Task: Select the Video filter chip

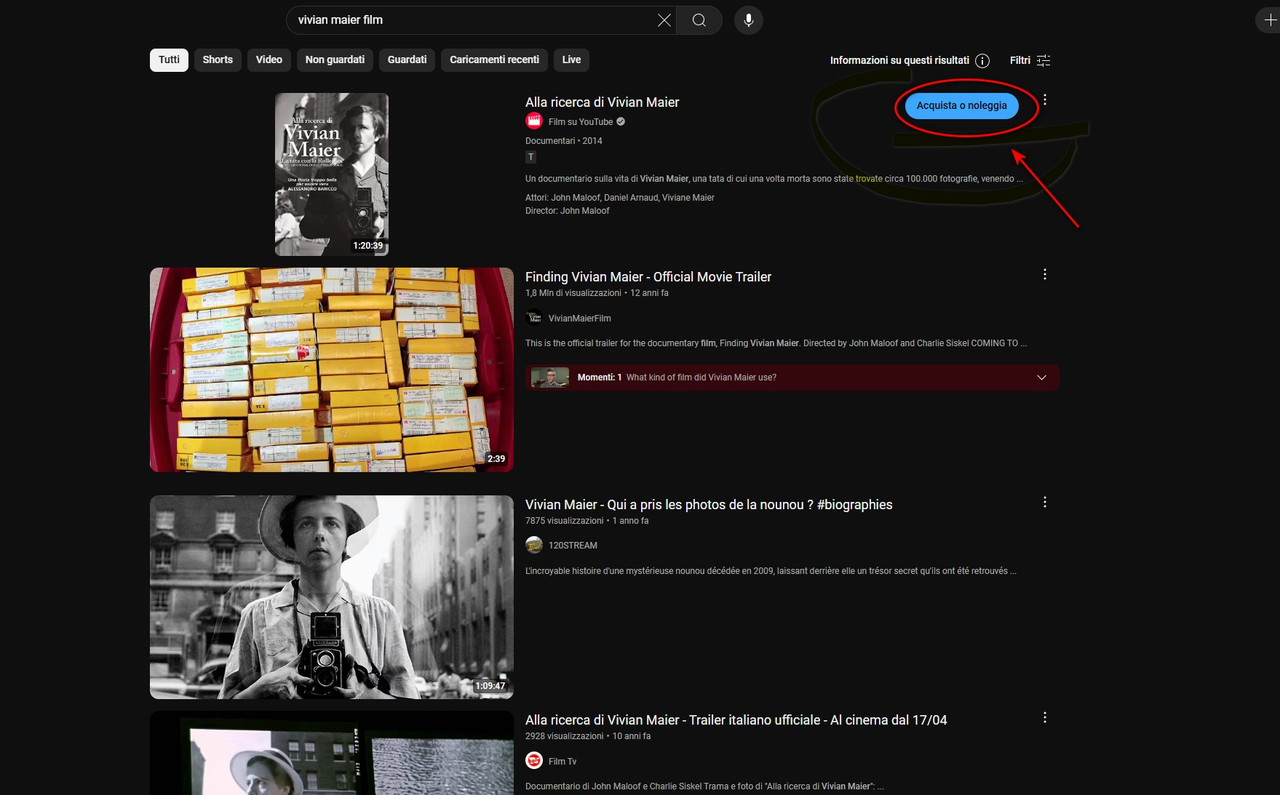Action: pos(269,60)
